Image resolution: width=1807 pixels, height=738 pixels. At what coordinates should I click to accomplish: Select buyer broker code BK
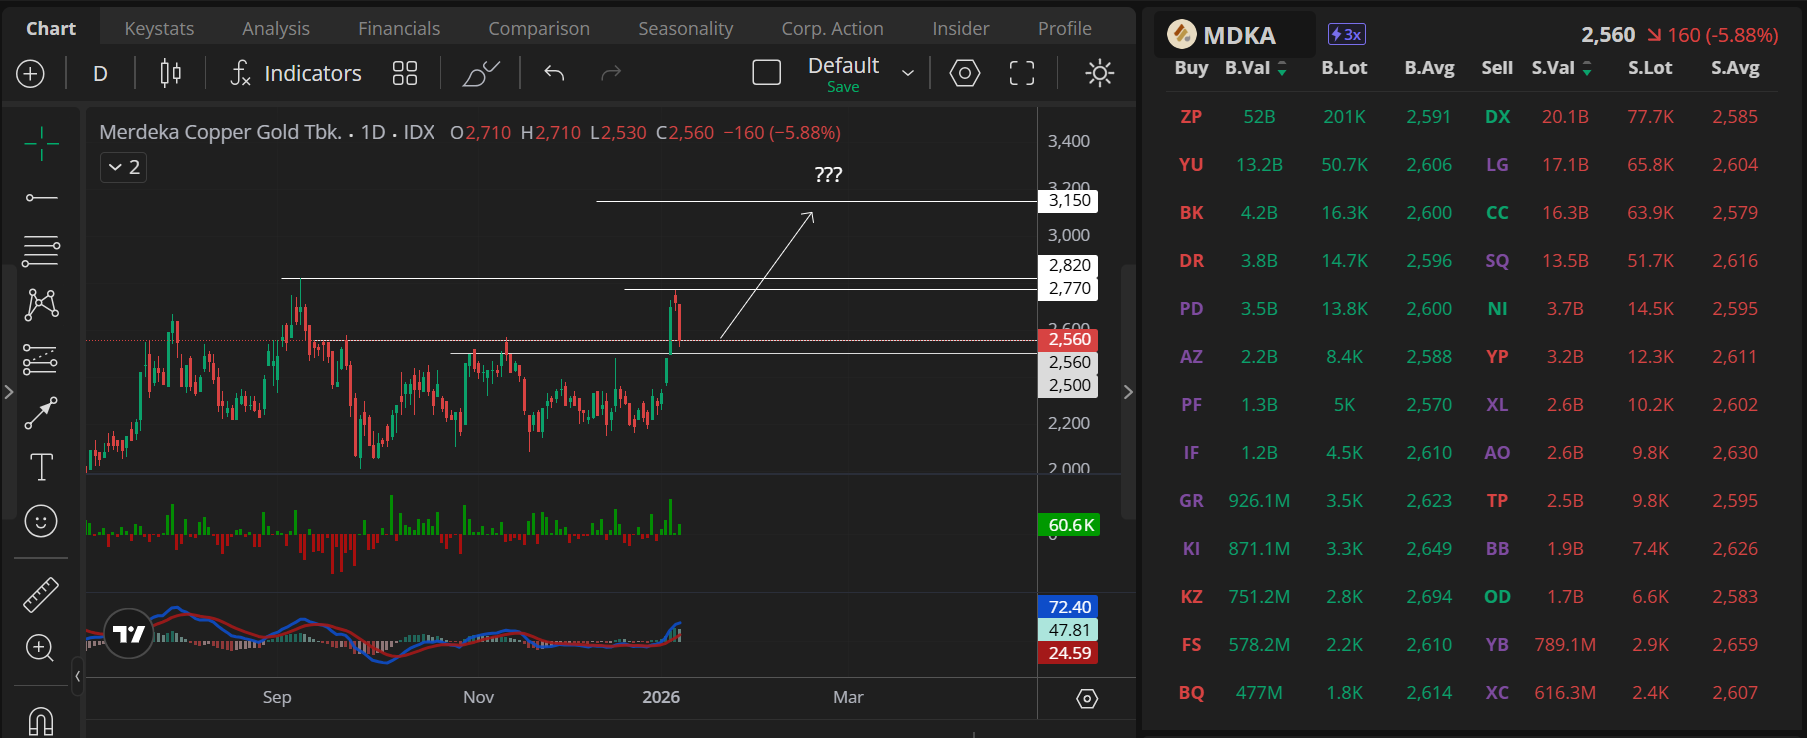pyautogui.click(x=1191, y=213)
